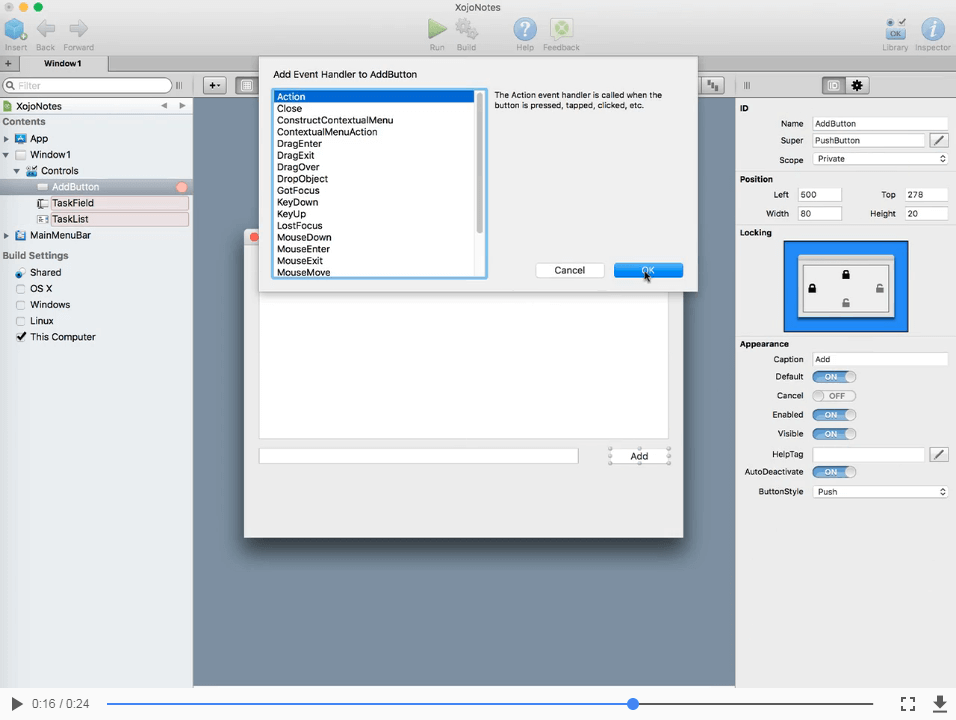Toggle the Default switch
This screenshot has width=956, height=720.
click(834, 377)
